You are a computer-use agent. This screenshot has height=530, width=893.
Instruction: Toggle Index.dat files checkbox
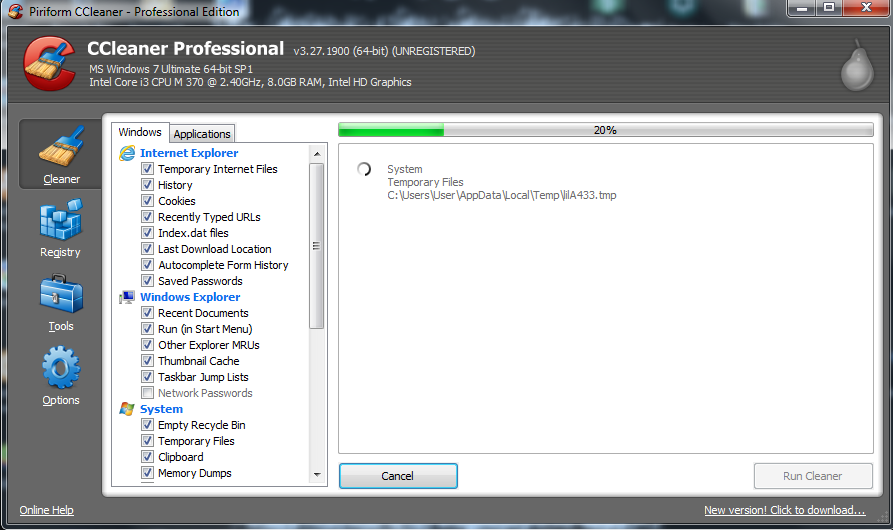(148, 232)
